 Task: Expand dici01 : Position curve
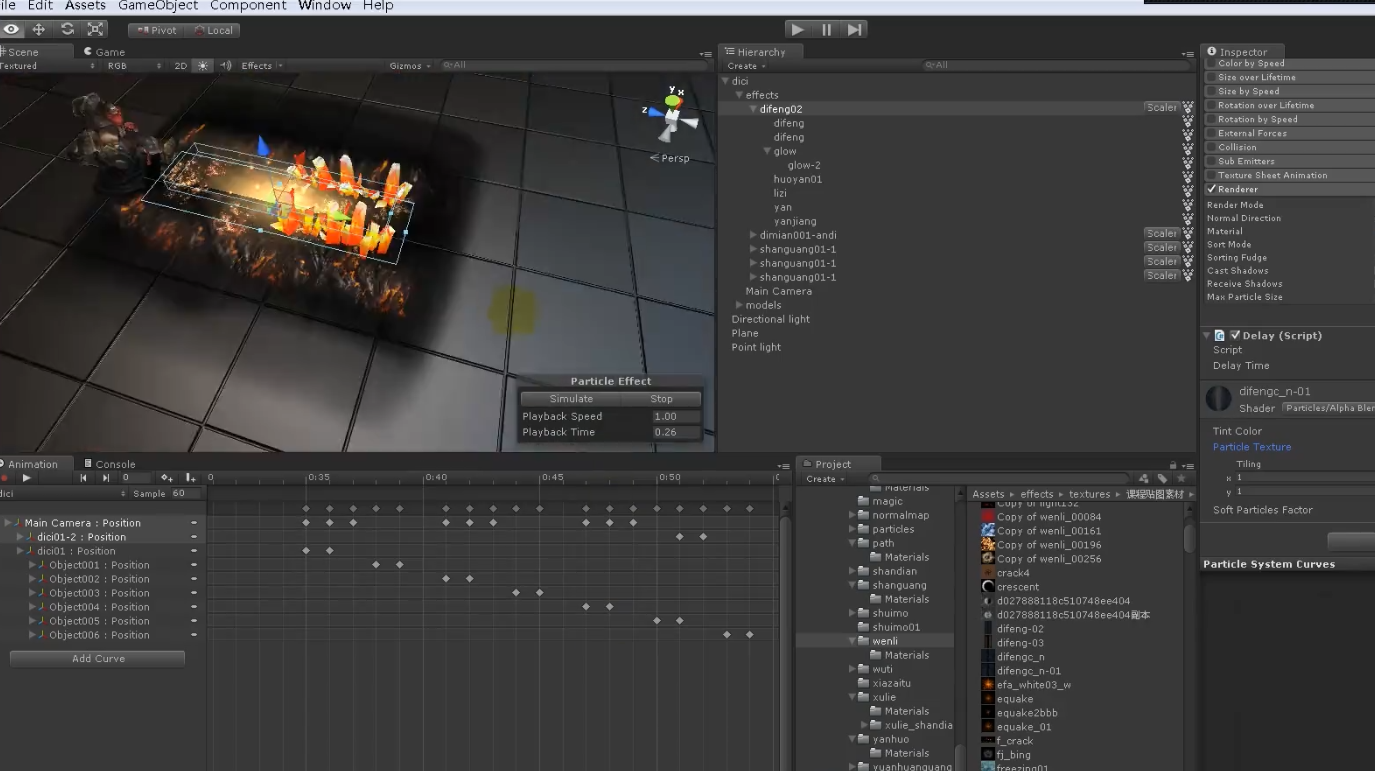coord(20,551)
